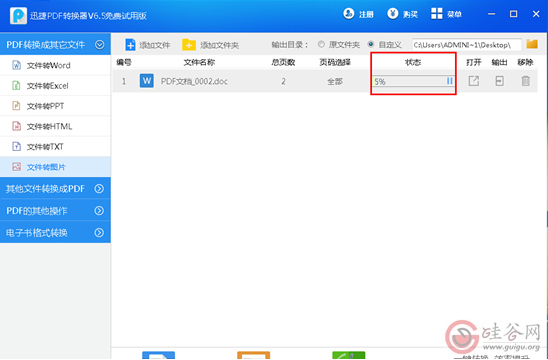Click the 购买 purchase icon

[392, 14]
